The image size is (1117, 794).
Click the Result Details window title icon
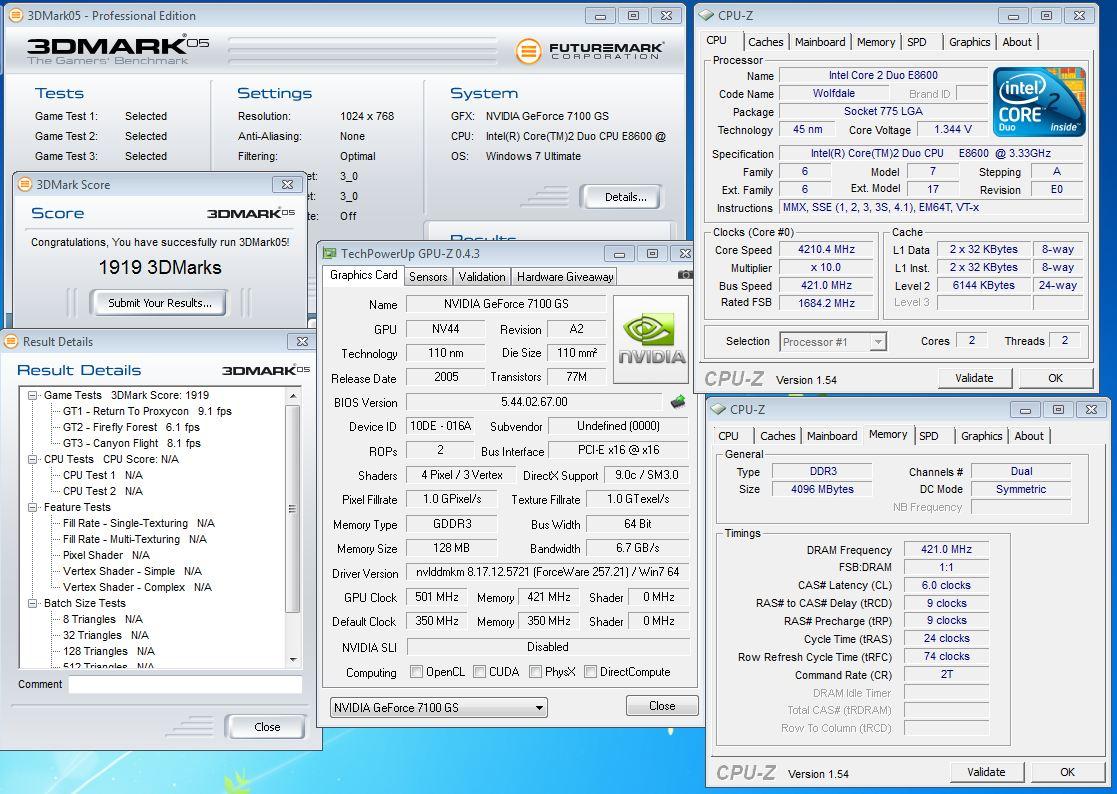(x=11, y=342)
